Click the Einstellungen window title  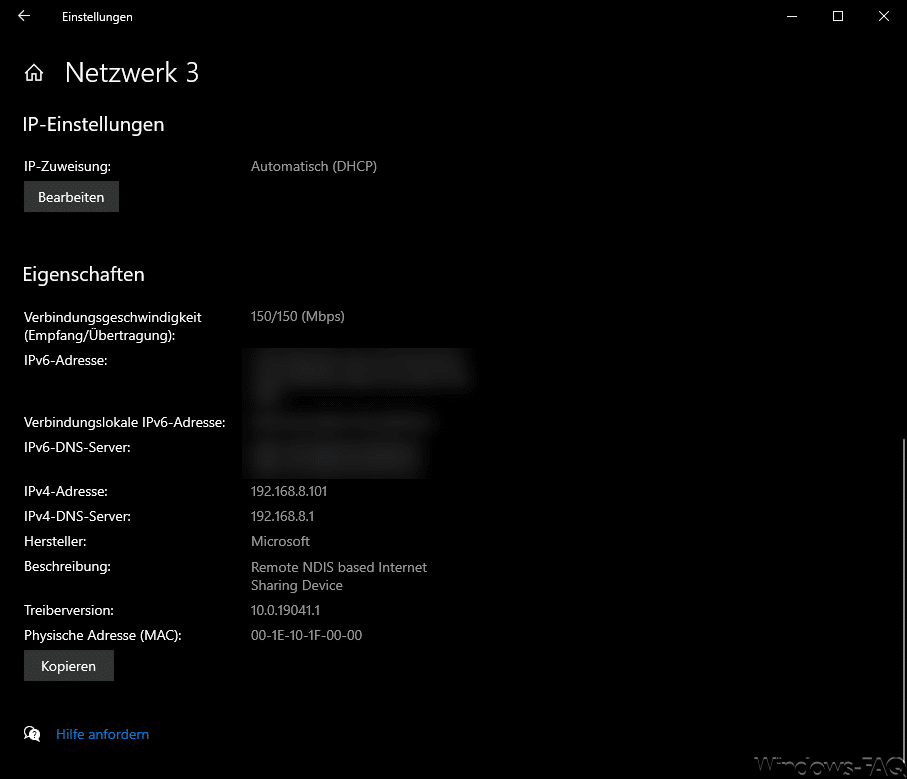coord(97,17)
